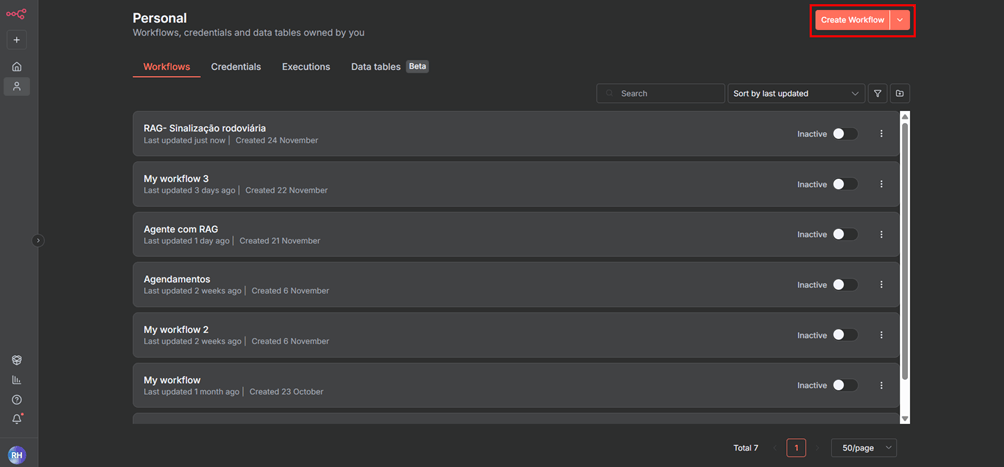Viewport: 1004px width, 467px height.
Task: Open the filters funnel icon
Action: pyautogui.click(x=877, y=94)
